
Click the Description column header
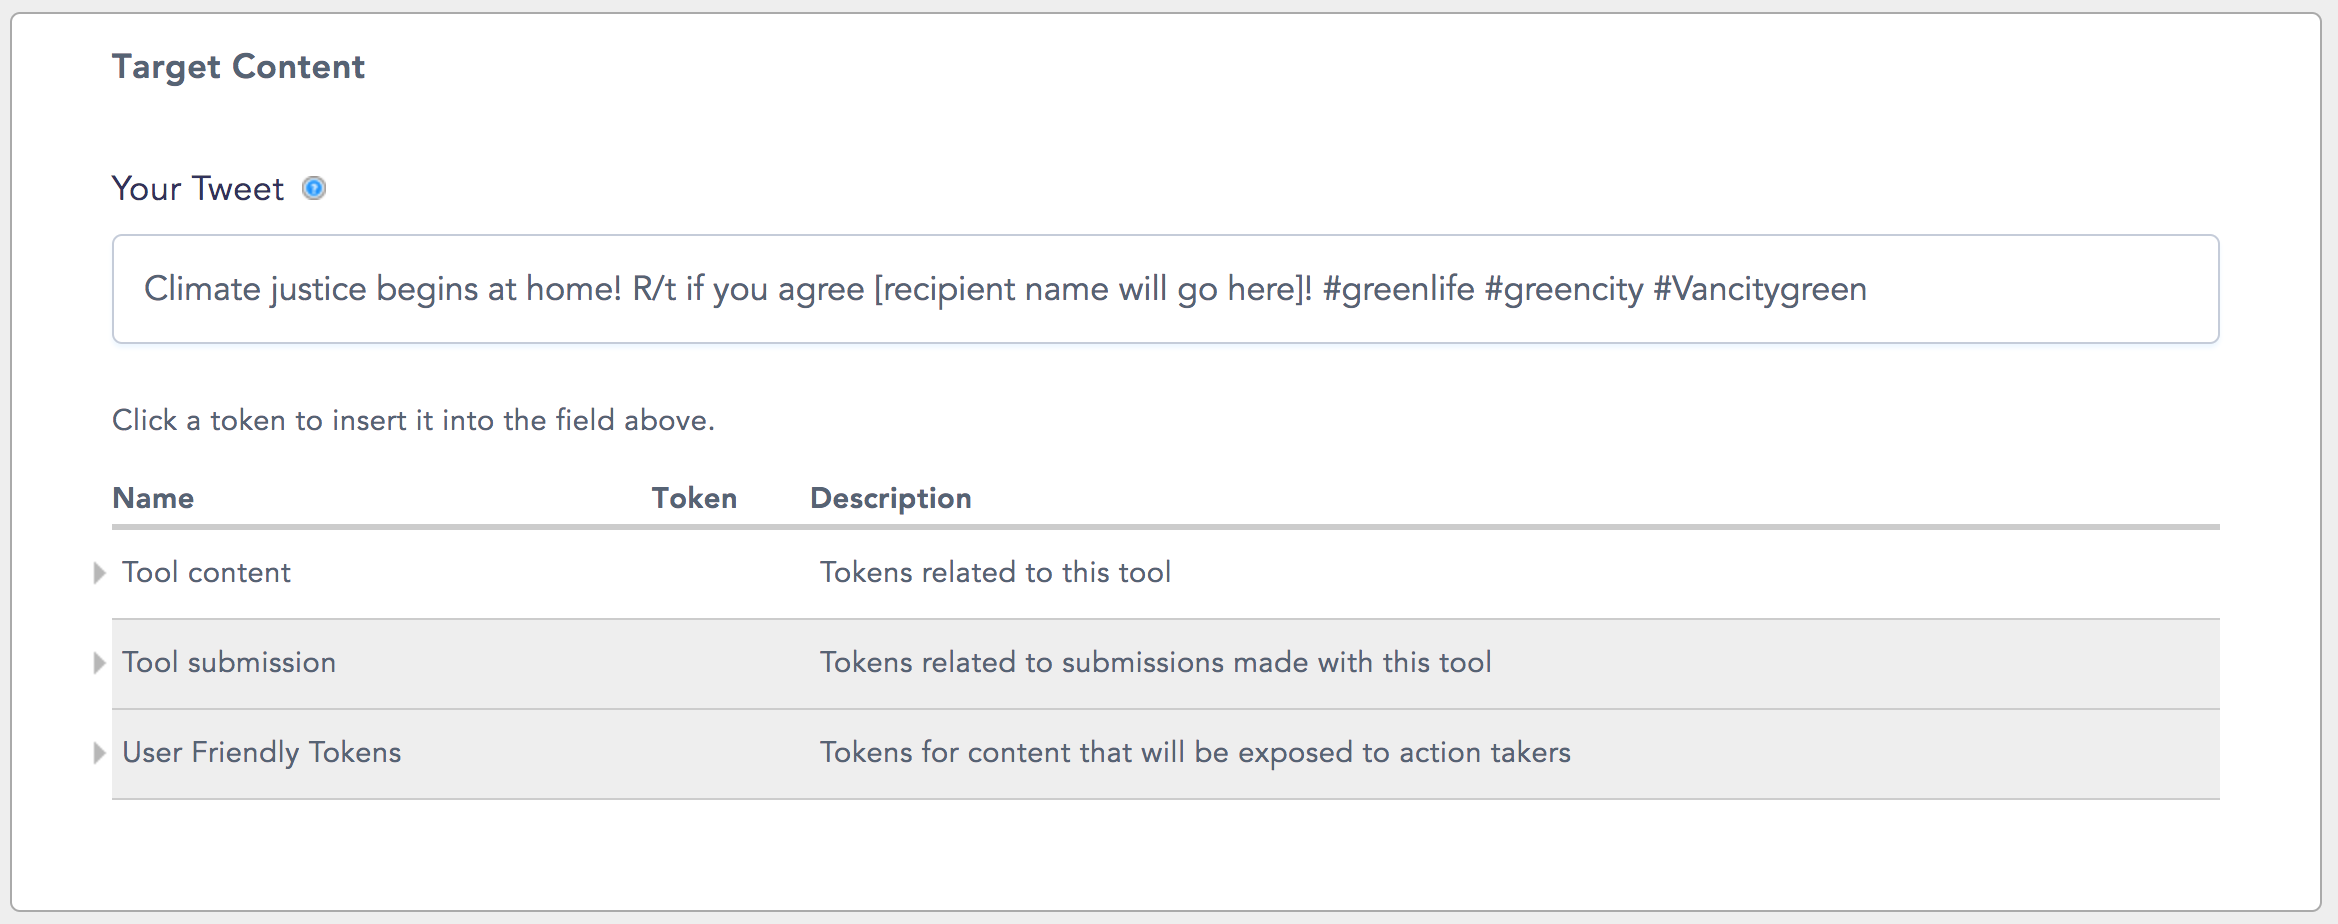[890, 498]
